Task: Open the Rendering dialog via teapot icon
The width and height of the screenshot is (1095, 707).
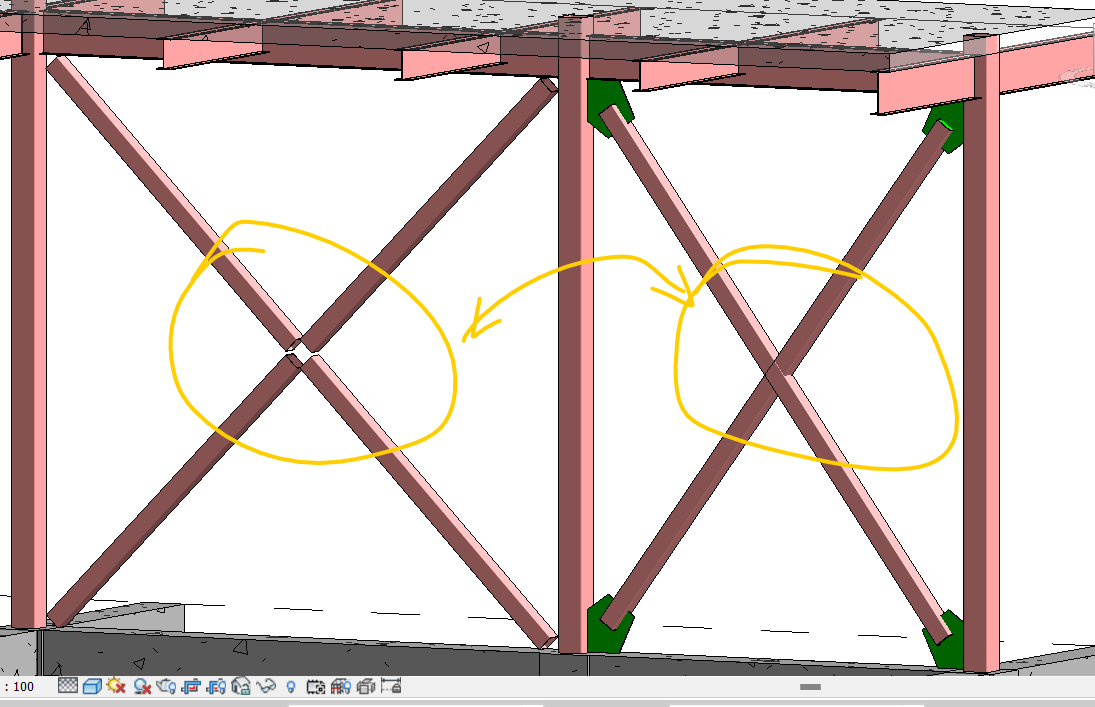Action: [x=165, y=687]
